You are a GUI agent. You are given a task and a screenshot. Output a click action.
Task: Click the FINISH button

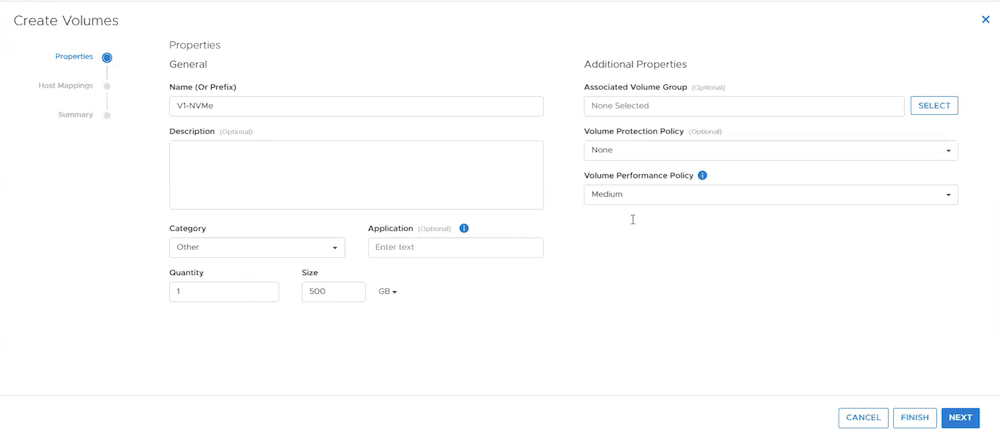[x=915, y=418]
